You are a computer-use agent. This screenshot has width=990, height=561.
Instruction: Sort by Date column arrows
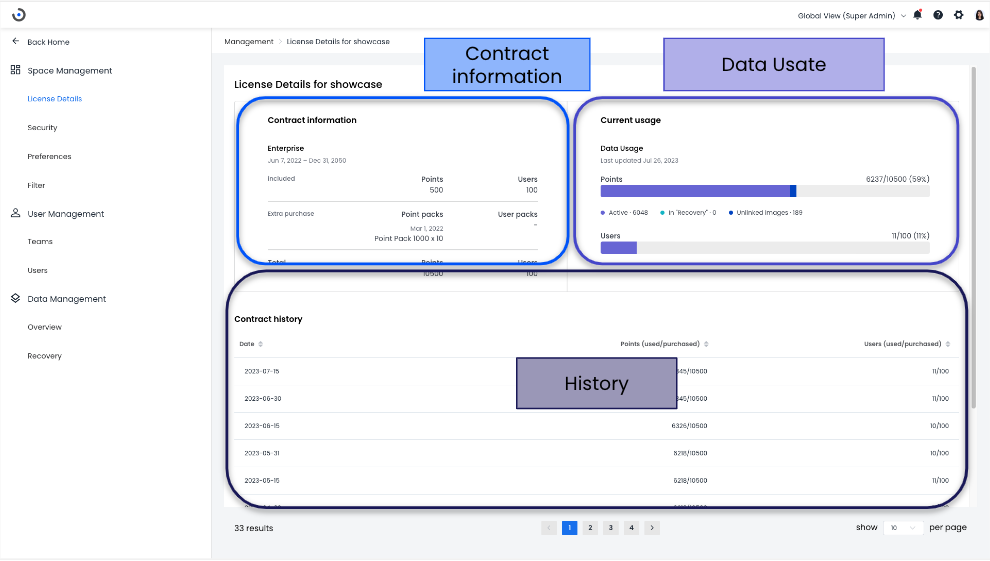[x=260, y=344]
